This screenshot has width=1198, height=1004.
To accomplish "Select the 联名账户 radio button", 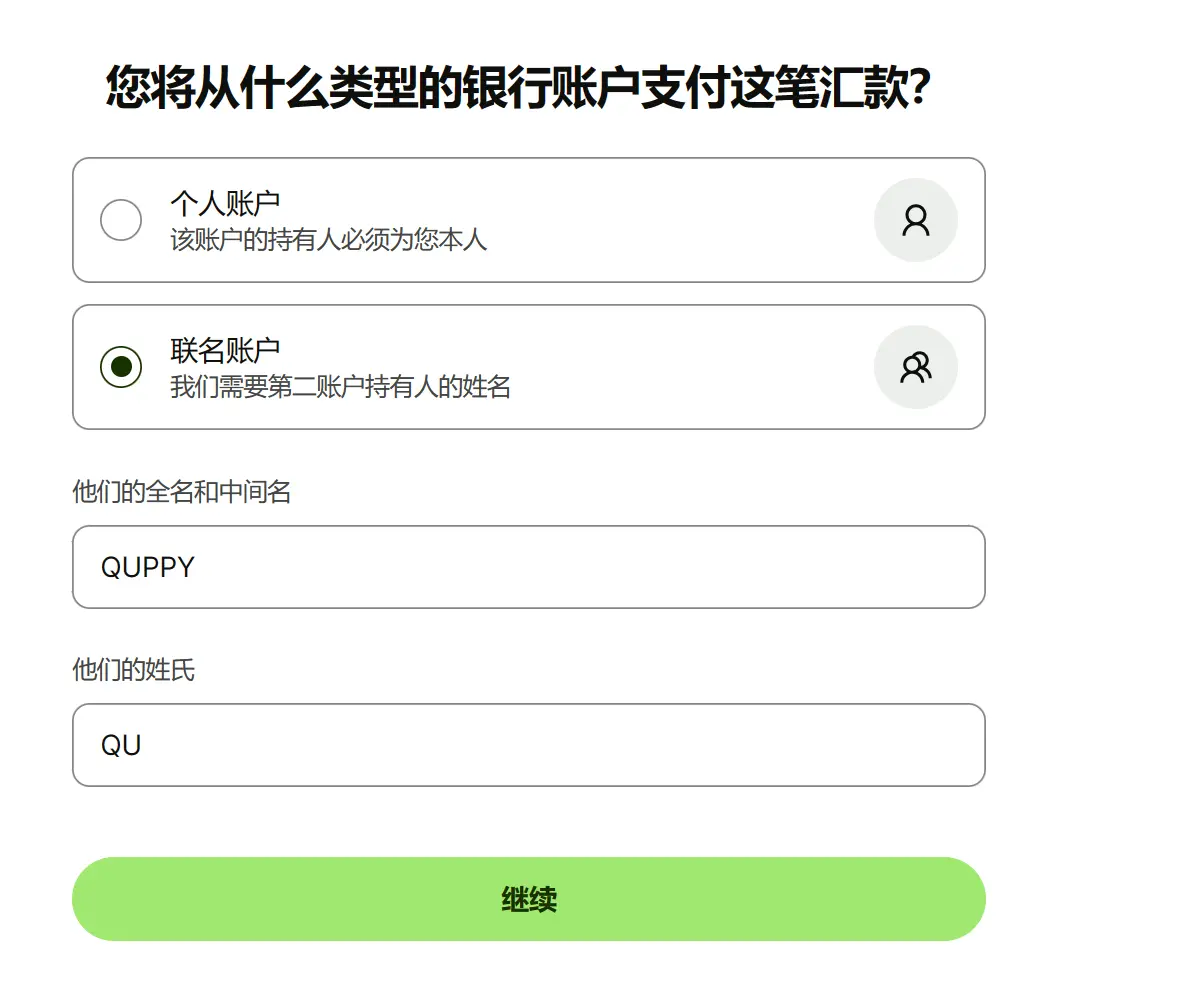I will pos(121,367).
